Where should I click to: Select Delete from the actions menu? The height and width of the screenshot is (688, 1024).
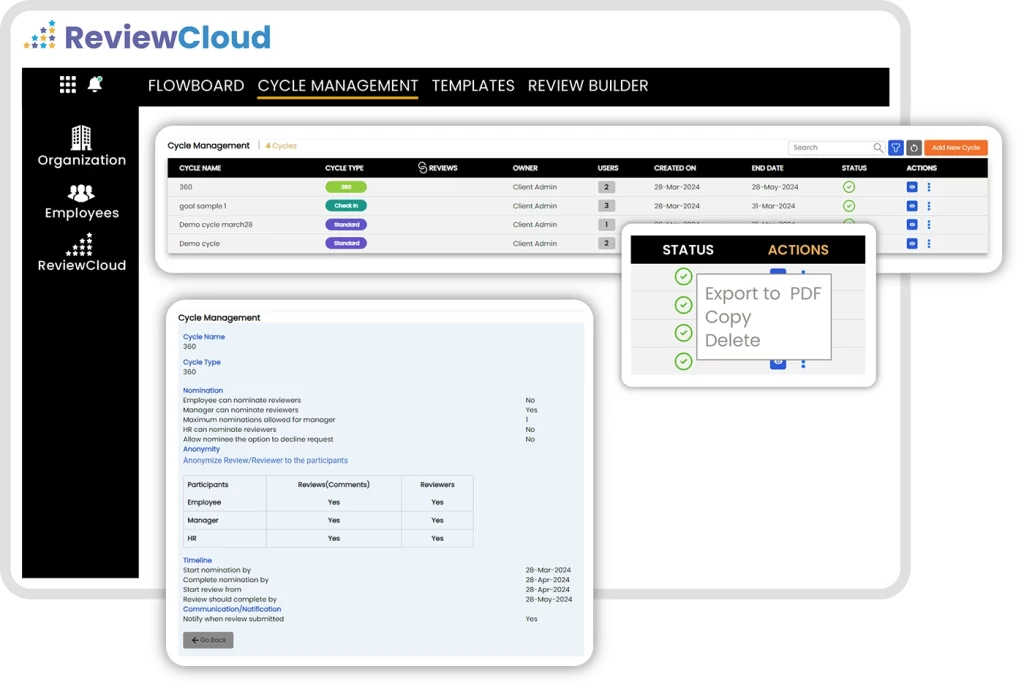732,340
